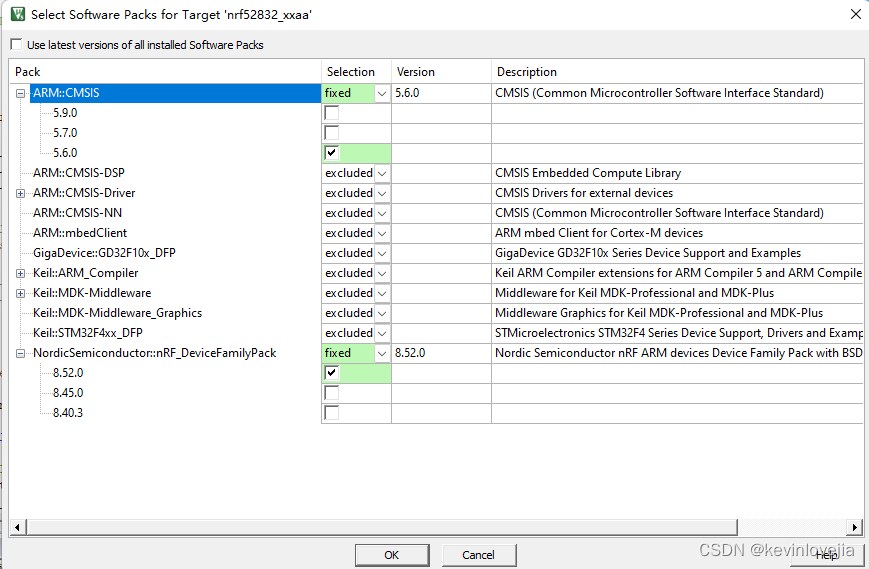Open selection dropdown for Keil::MDK-Middleware_Graphics
869x569 pixels.
click(382, 313)
